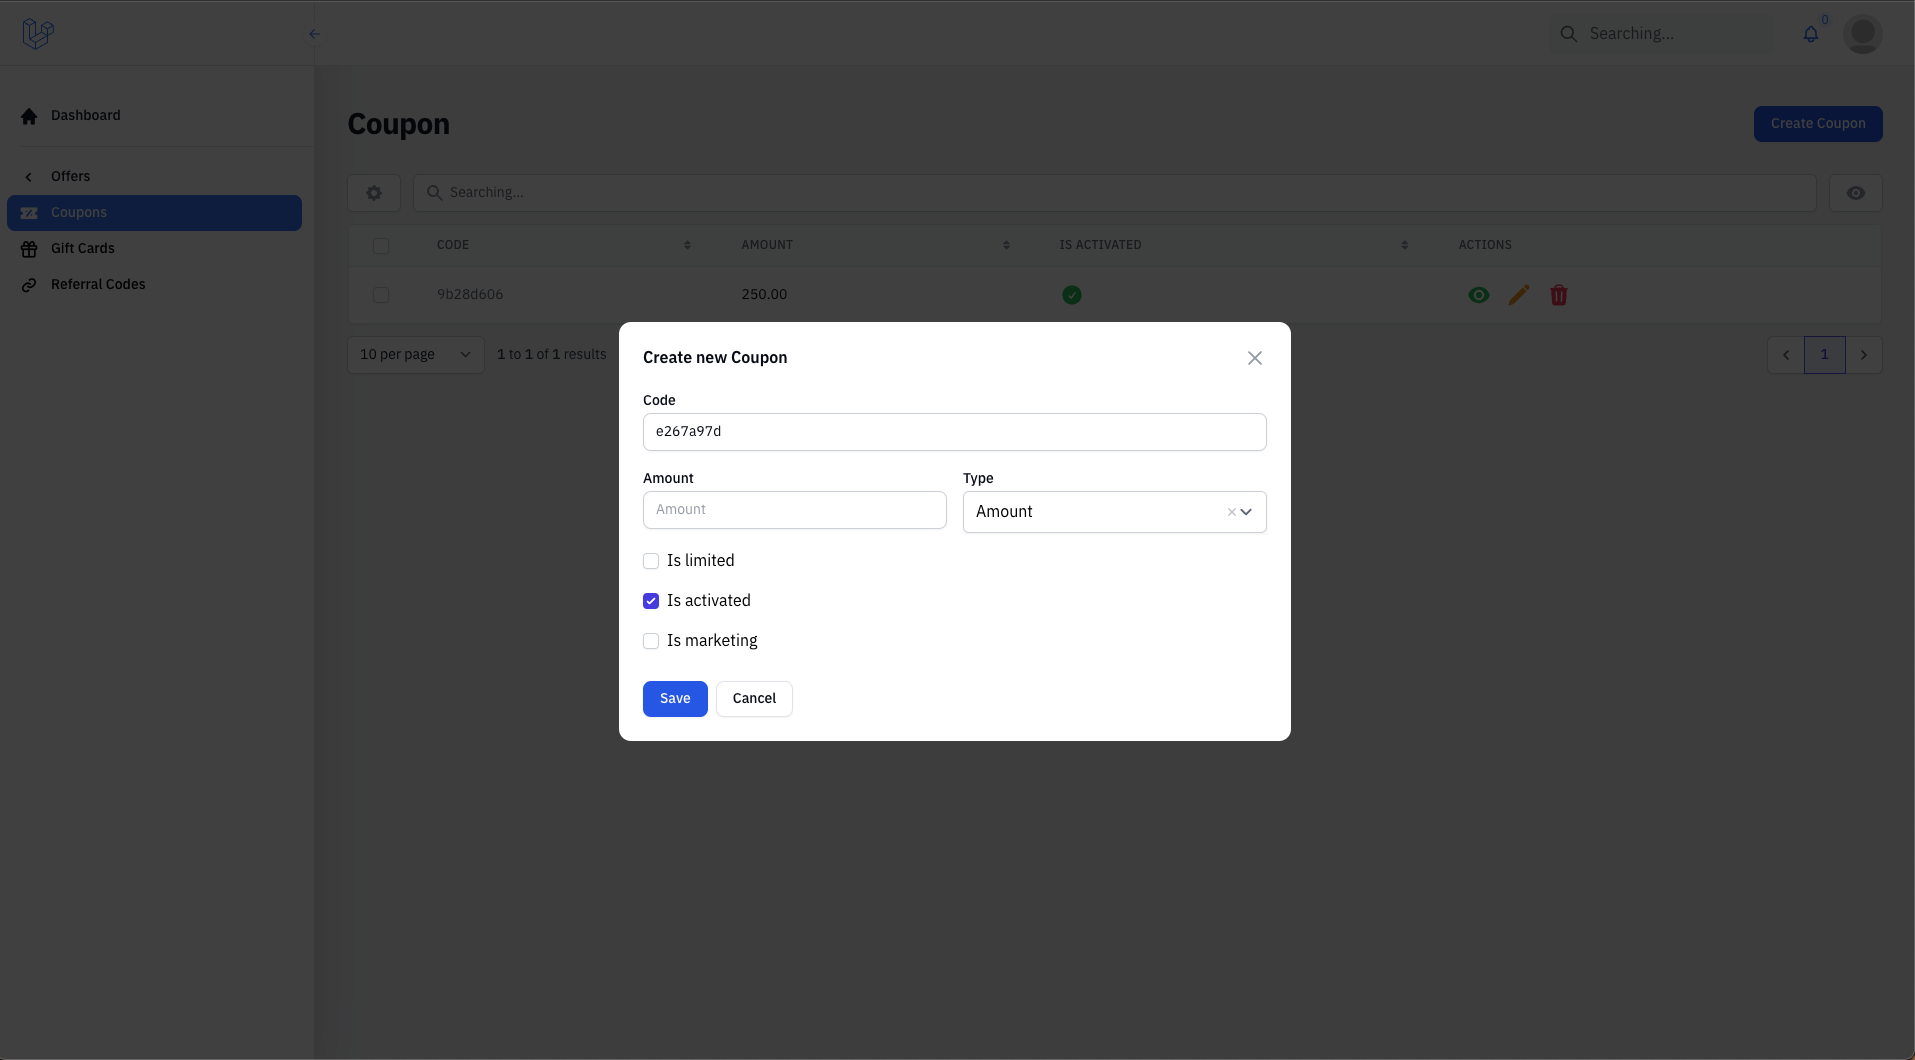This screenshot has width=1915, height=1060.
Task: Open Gift Cards in the sidebar
Action: click(154, 249)
